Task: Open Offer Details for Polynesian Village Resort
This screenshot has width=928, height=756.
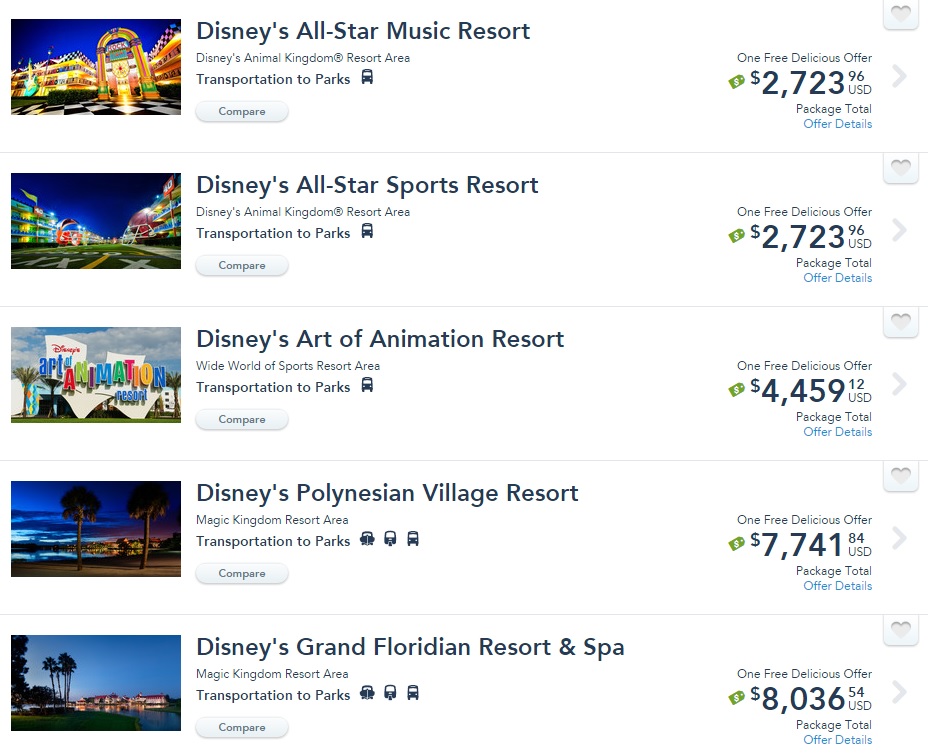Action: pos(837,585)
